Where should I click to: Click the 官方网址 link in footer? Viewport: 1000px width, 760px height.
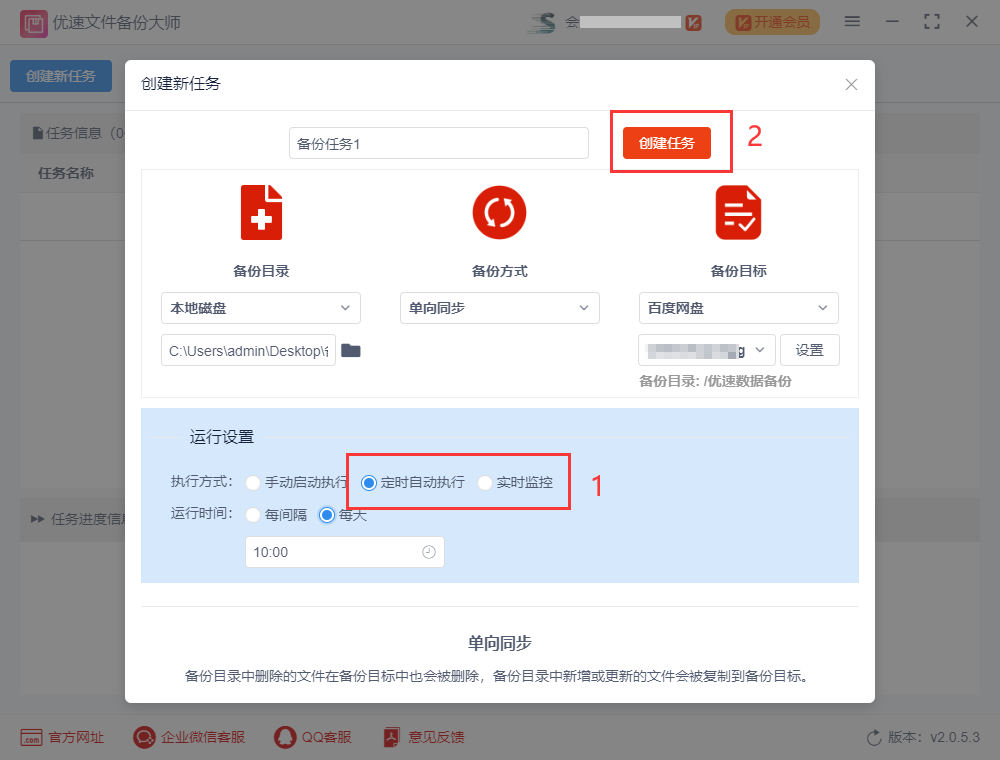click(62, 737)
